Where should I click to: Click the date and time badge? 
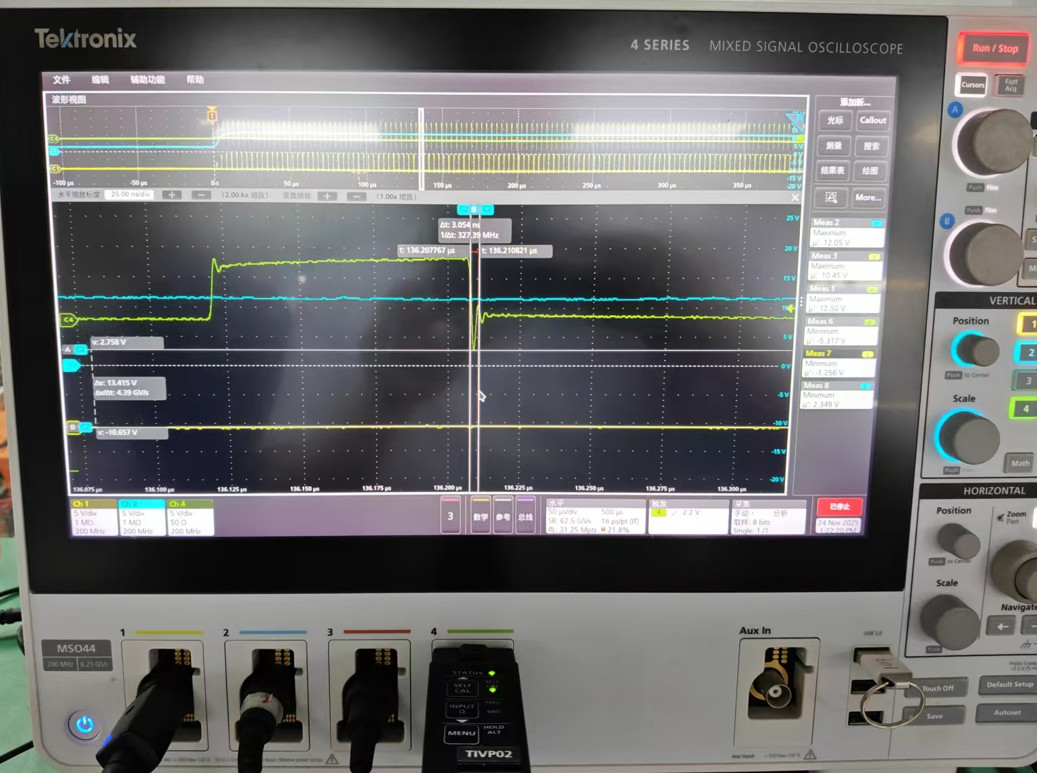(x=839, y=526)
